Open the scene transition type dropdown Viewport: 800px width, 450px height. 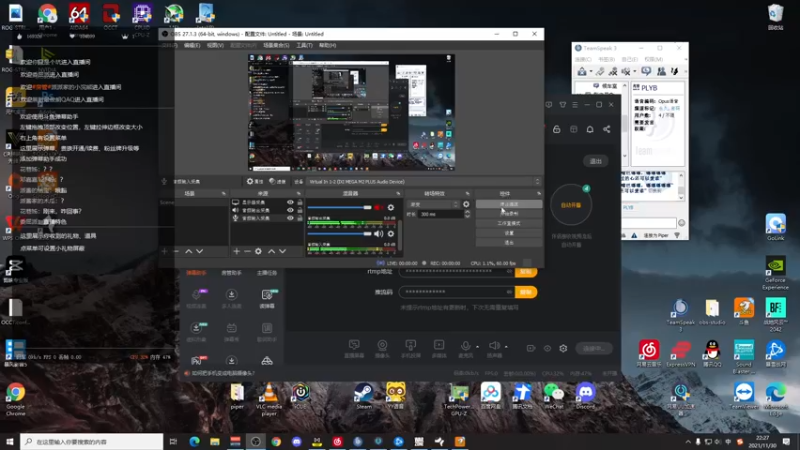click(434, 204)
